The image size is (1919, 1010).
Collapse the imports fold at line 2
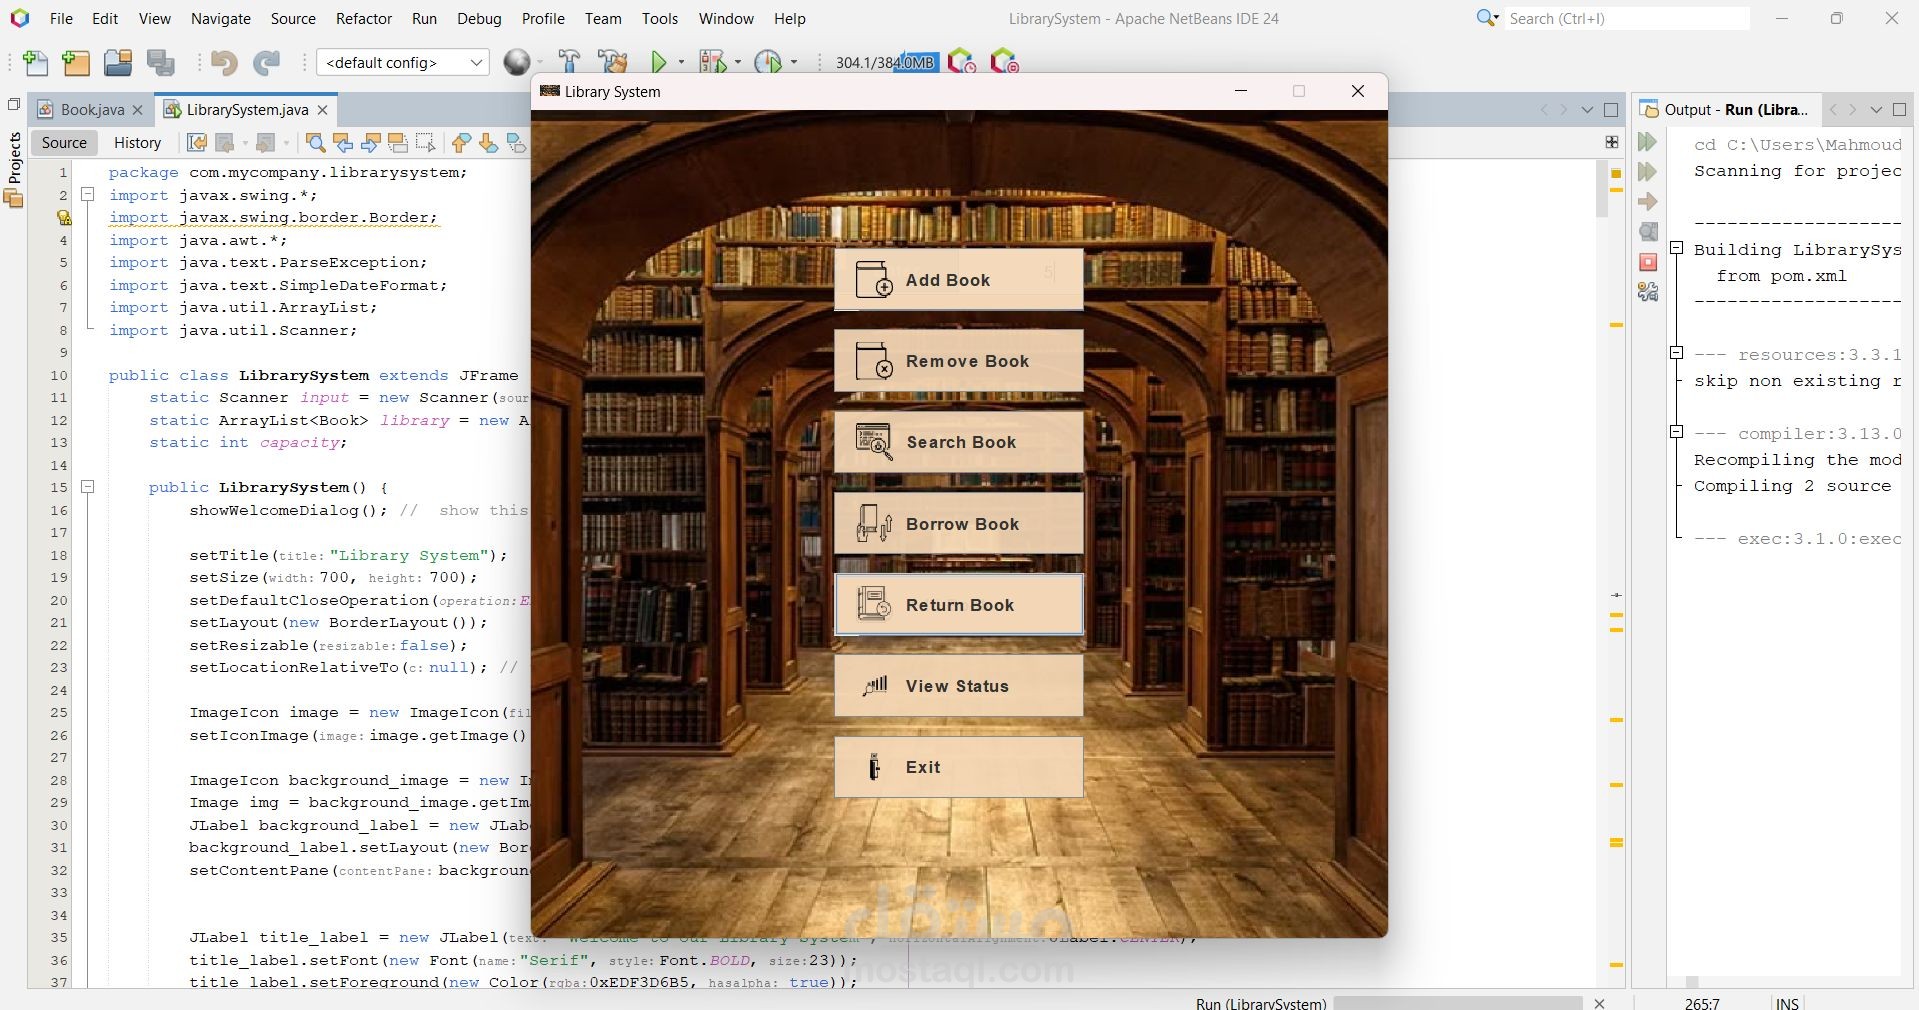pyautogui.click(x=87, y=194)
